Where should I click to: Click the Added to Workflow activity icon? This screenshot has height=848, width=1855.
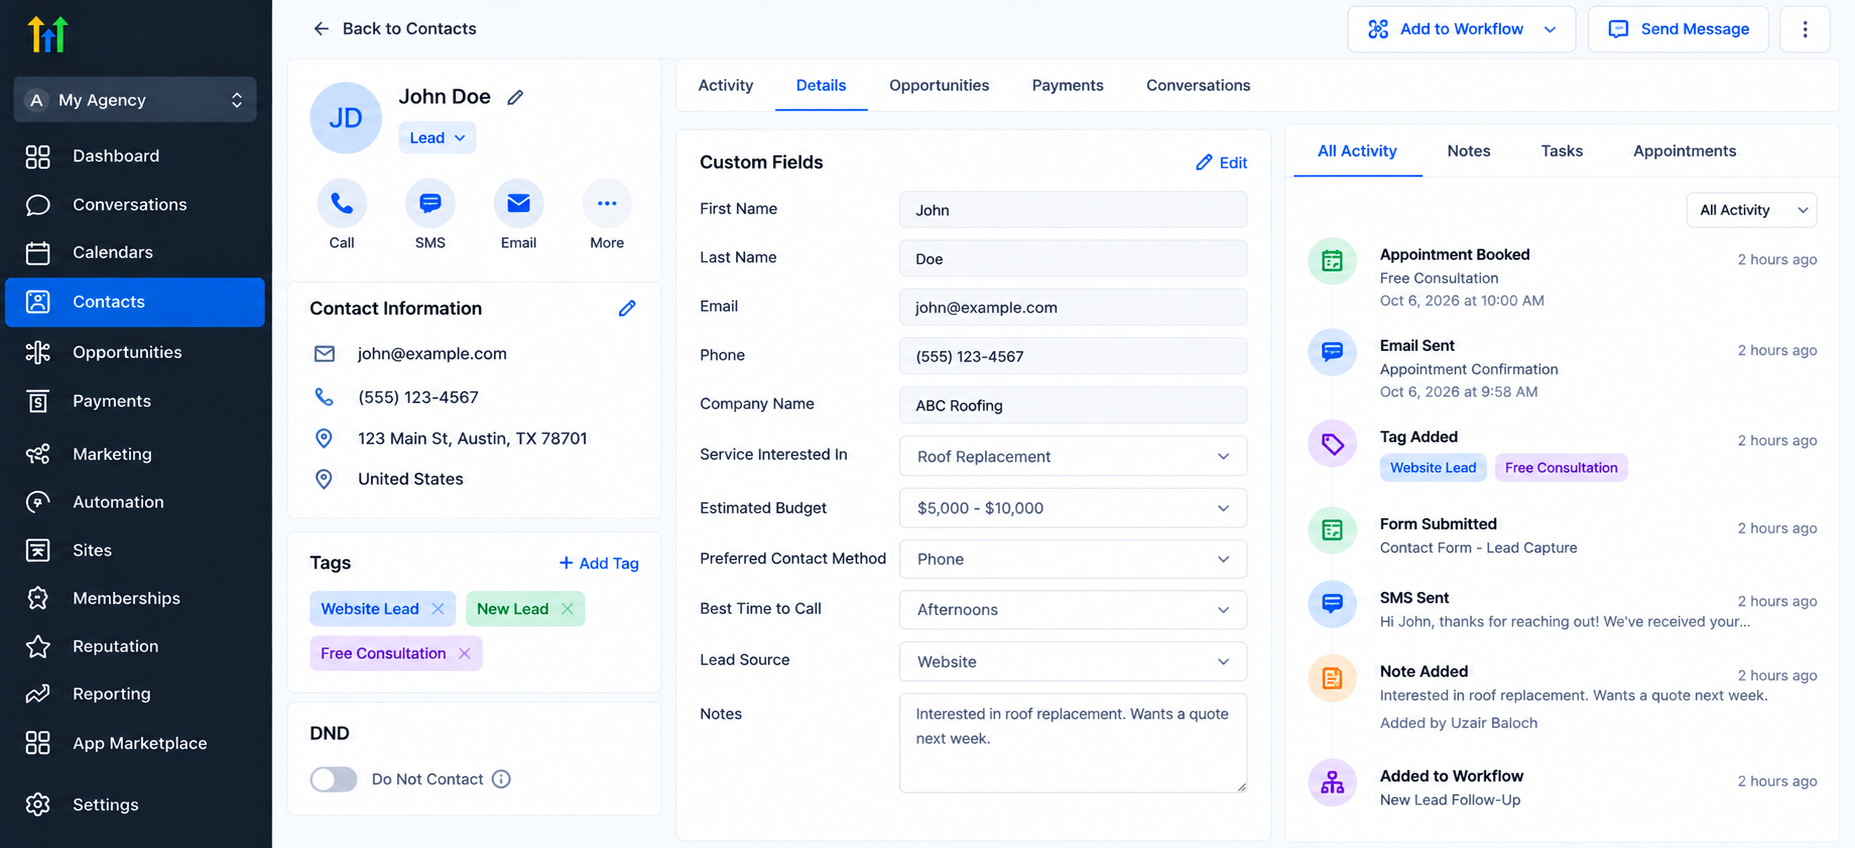[x=1332, y=782]
